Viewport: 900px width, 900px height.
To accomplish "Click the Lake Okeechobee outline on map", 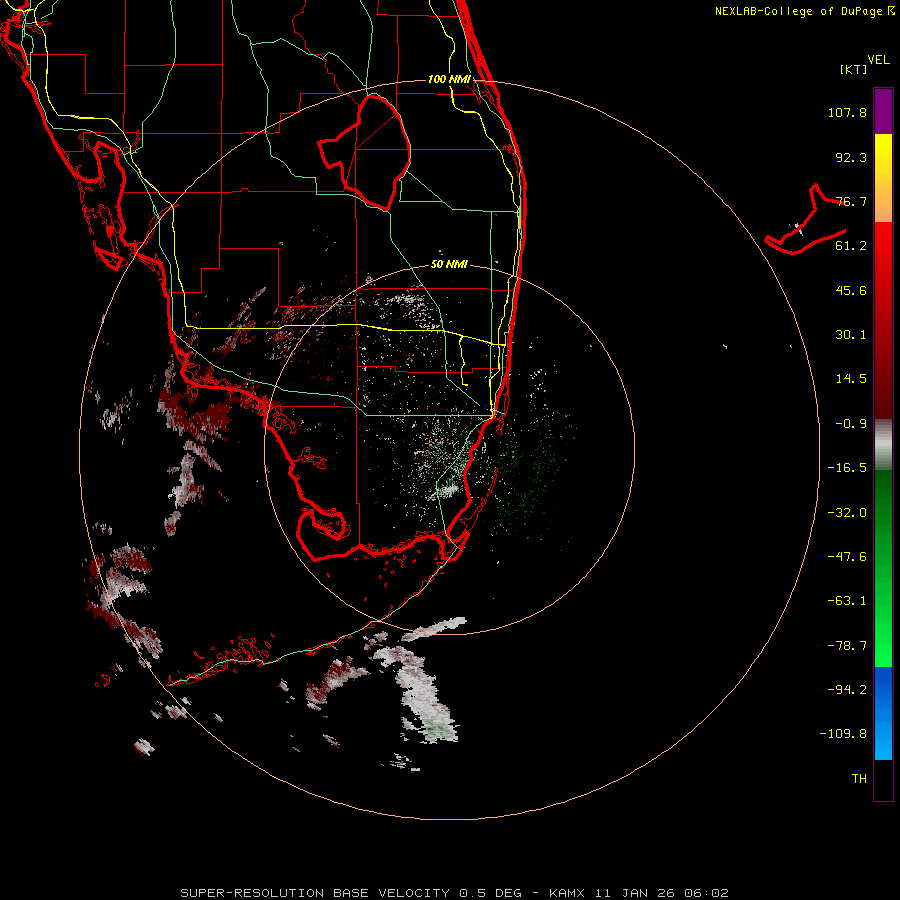I will tap(365, 152).
